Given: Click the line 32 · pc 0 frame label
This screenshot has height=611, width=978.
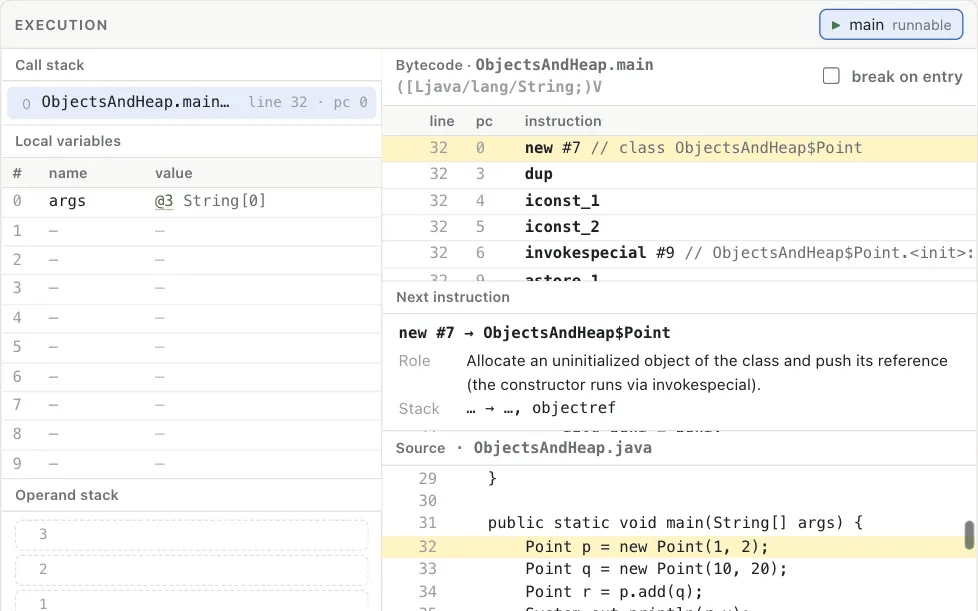Looking at the screenshot, I should [307, 102].
